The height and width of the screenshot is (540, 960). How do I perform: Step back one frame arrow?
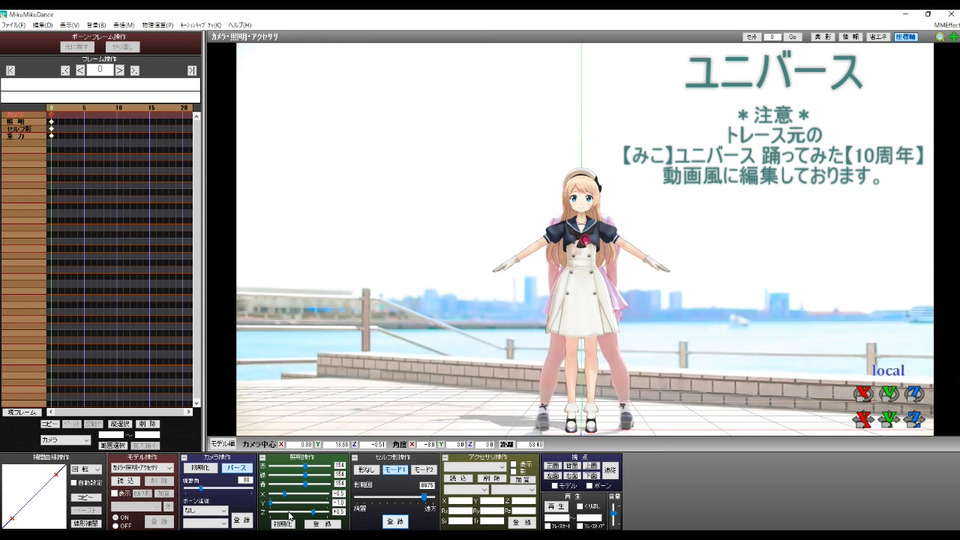click(80, 70)
